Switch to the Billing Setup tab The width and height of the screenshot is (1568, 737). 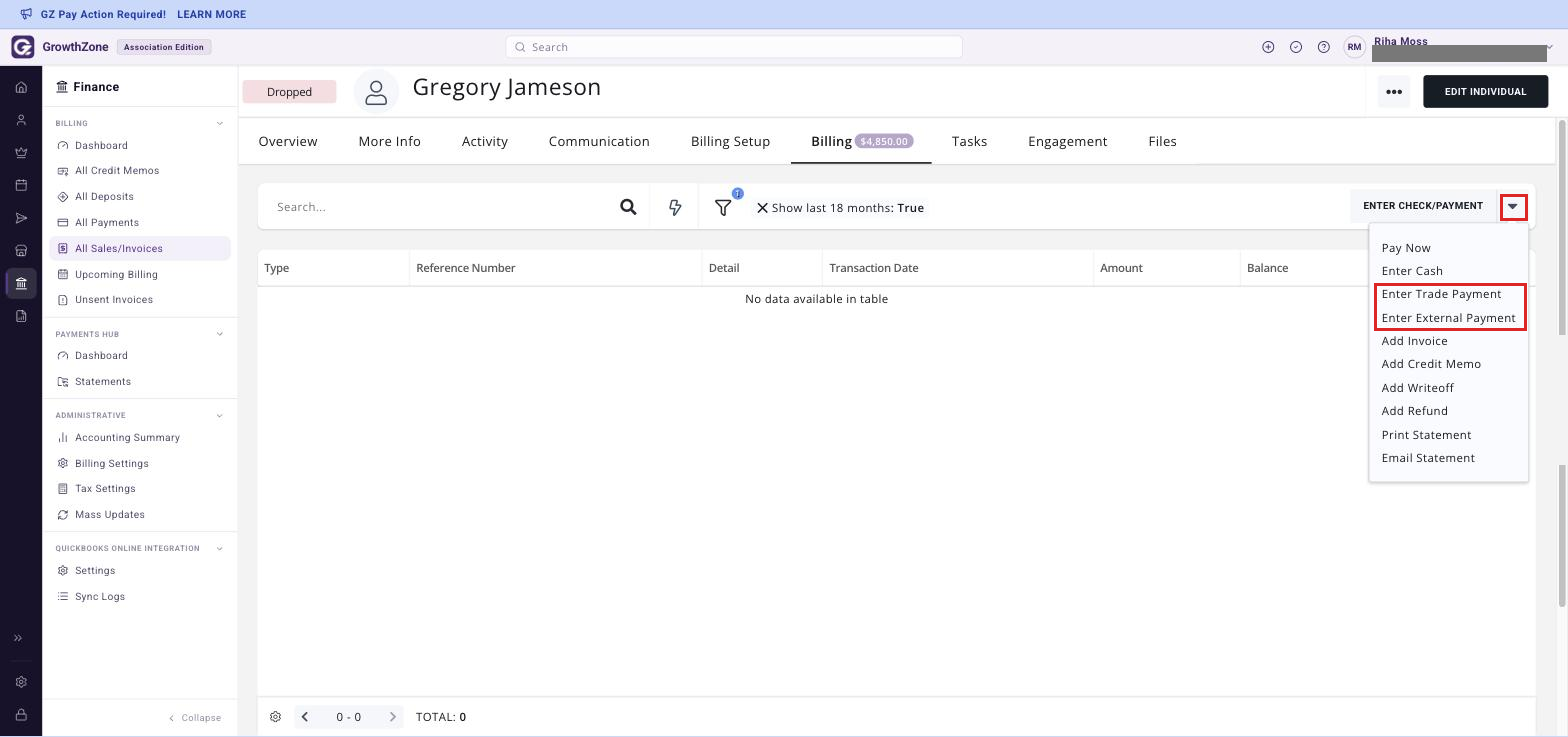[x=730, y=141]
